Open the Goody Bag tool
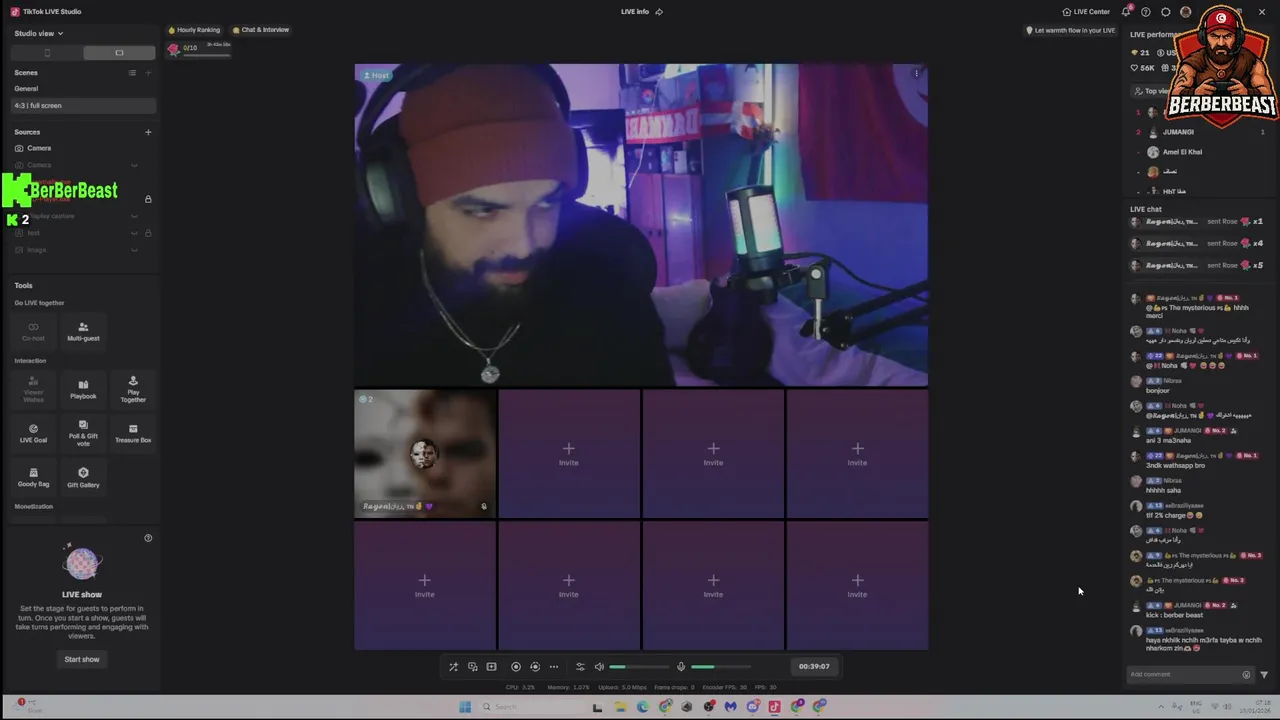Image resolution: width=1280 pixels, height=720 pixels. coord(33,477)
